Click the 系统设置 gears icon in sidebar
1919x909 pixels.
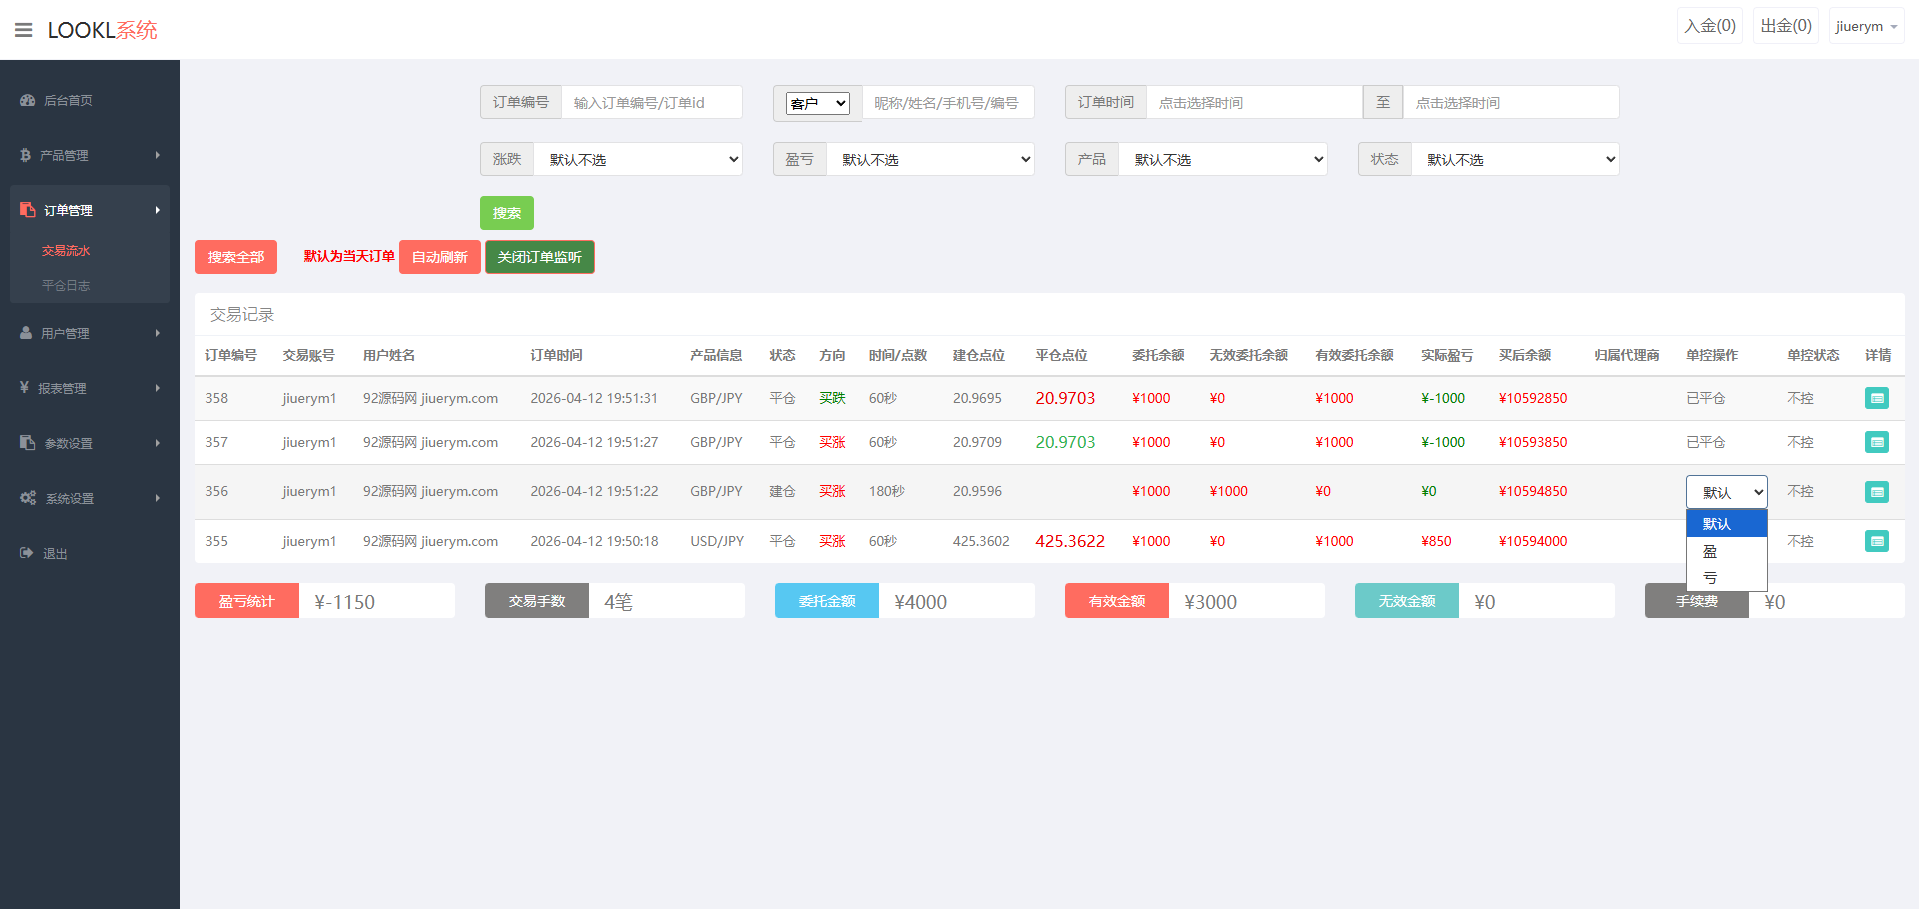click(x=28, y=498)
